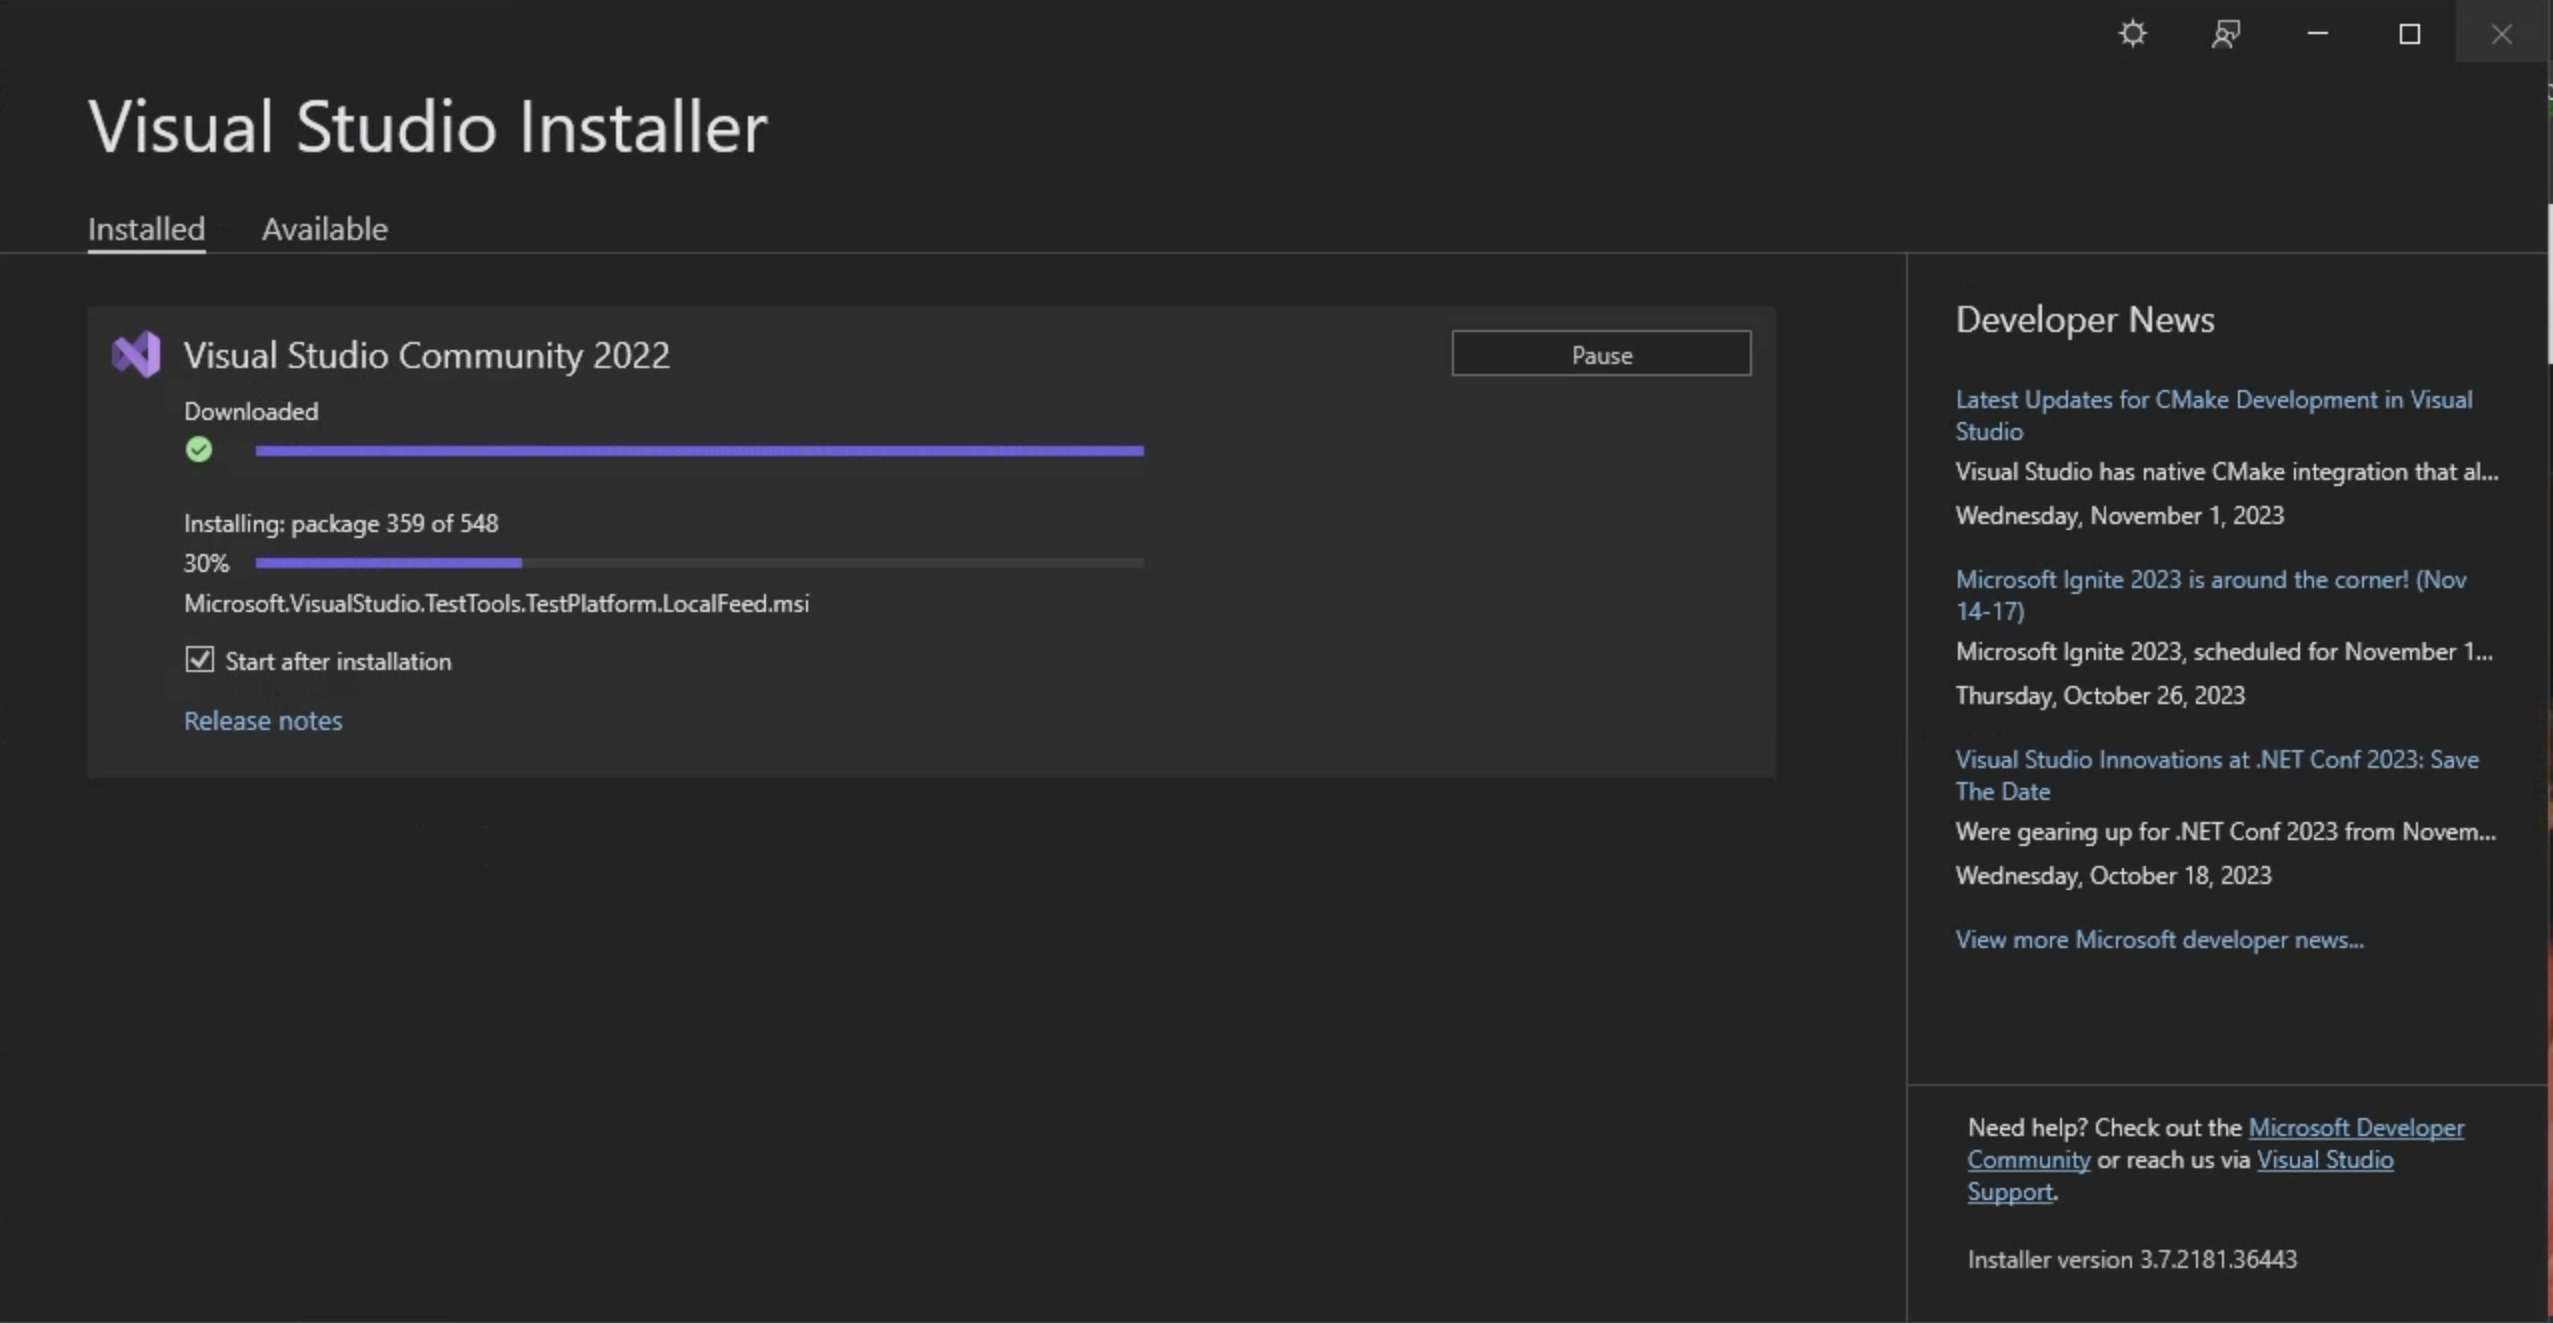Open the Microsoft Developer Community link
The image size is (2553, 1323).
click(x=2354, y=1126)
